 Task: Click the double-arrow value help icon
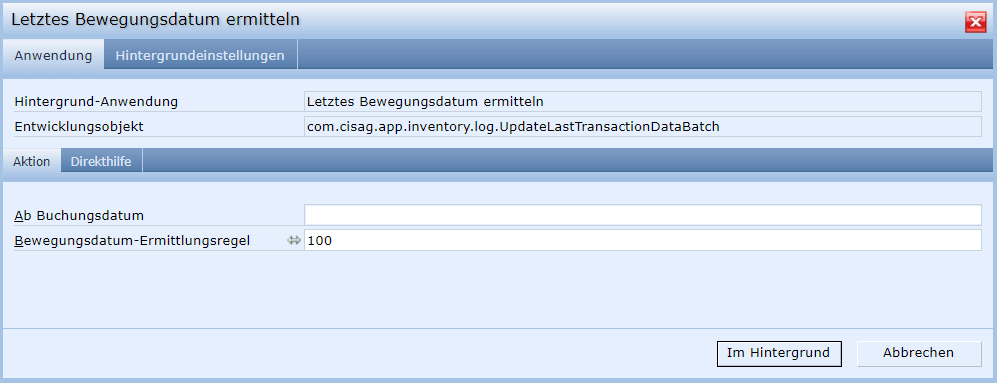coord(293,240)
